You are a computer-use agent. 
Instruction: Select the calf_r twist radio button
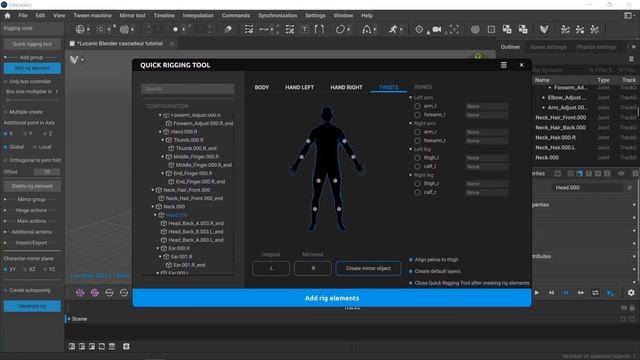coord(417,192)
